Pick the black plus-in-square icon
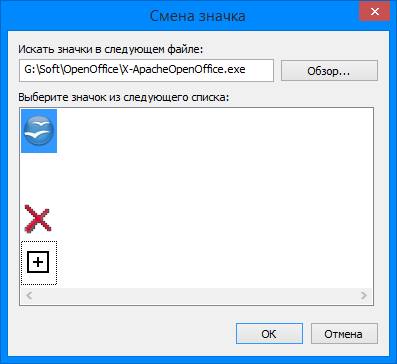The height and width of the screenshot is (364, 397). [38, 262]
